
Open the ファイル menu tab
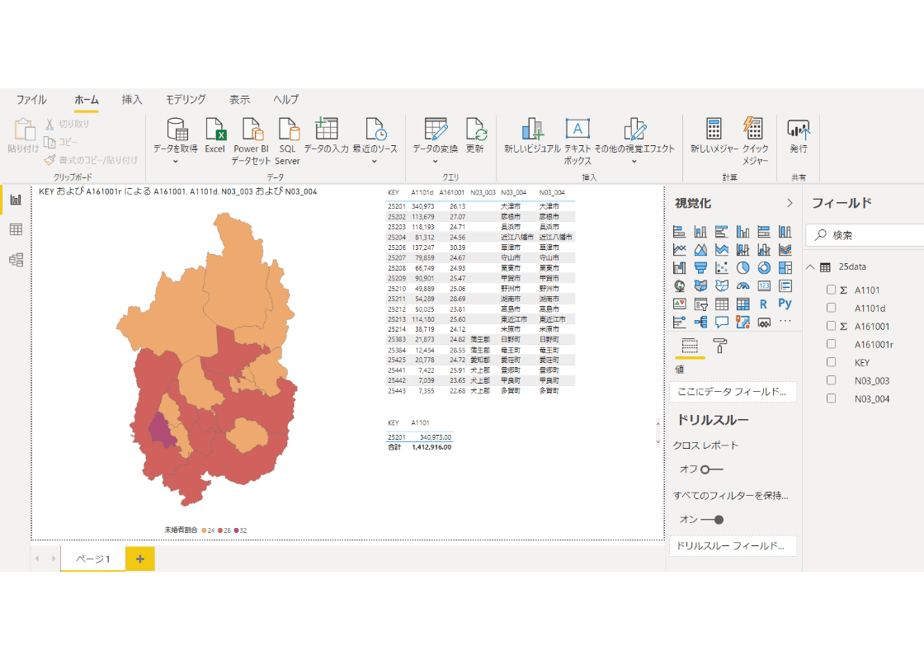coord(31,100)
